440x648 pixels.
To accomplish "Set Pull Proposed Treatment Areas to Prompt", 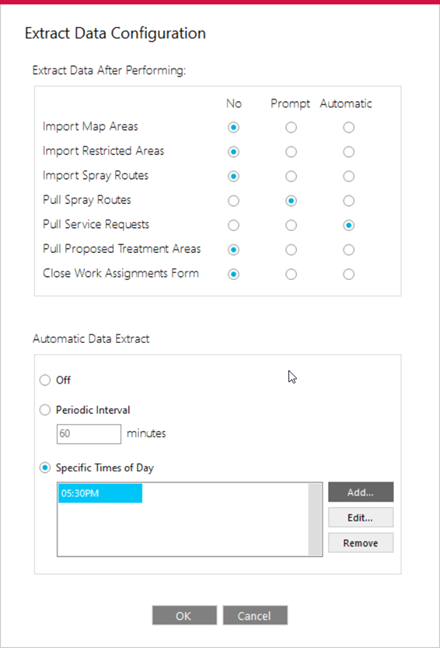I will [291, 250].
